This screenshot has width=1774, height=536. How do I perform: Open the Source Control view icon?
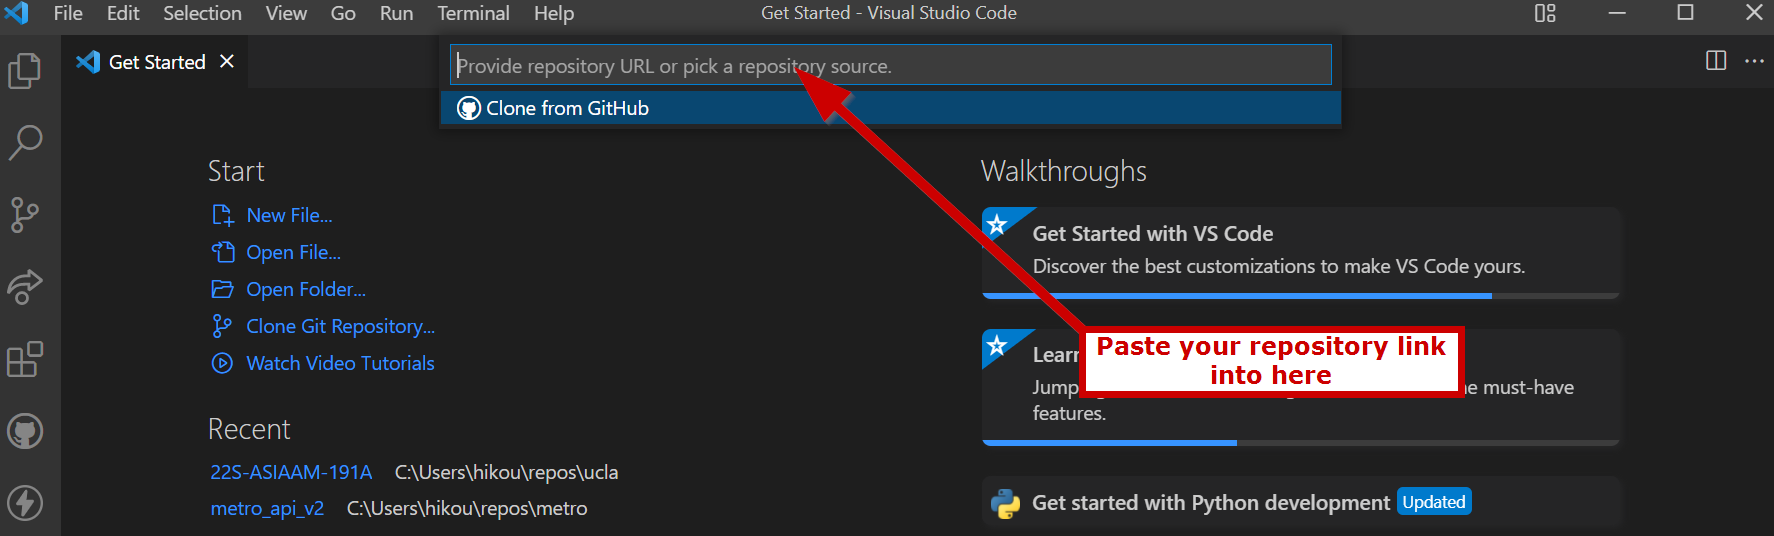click(25, 215)
